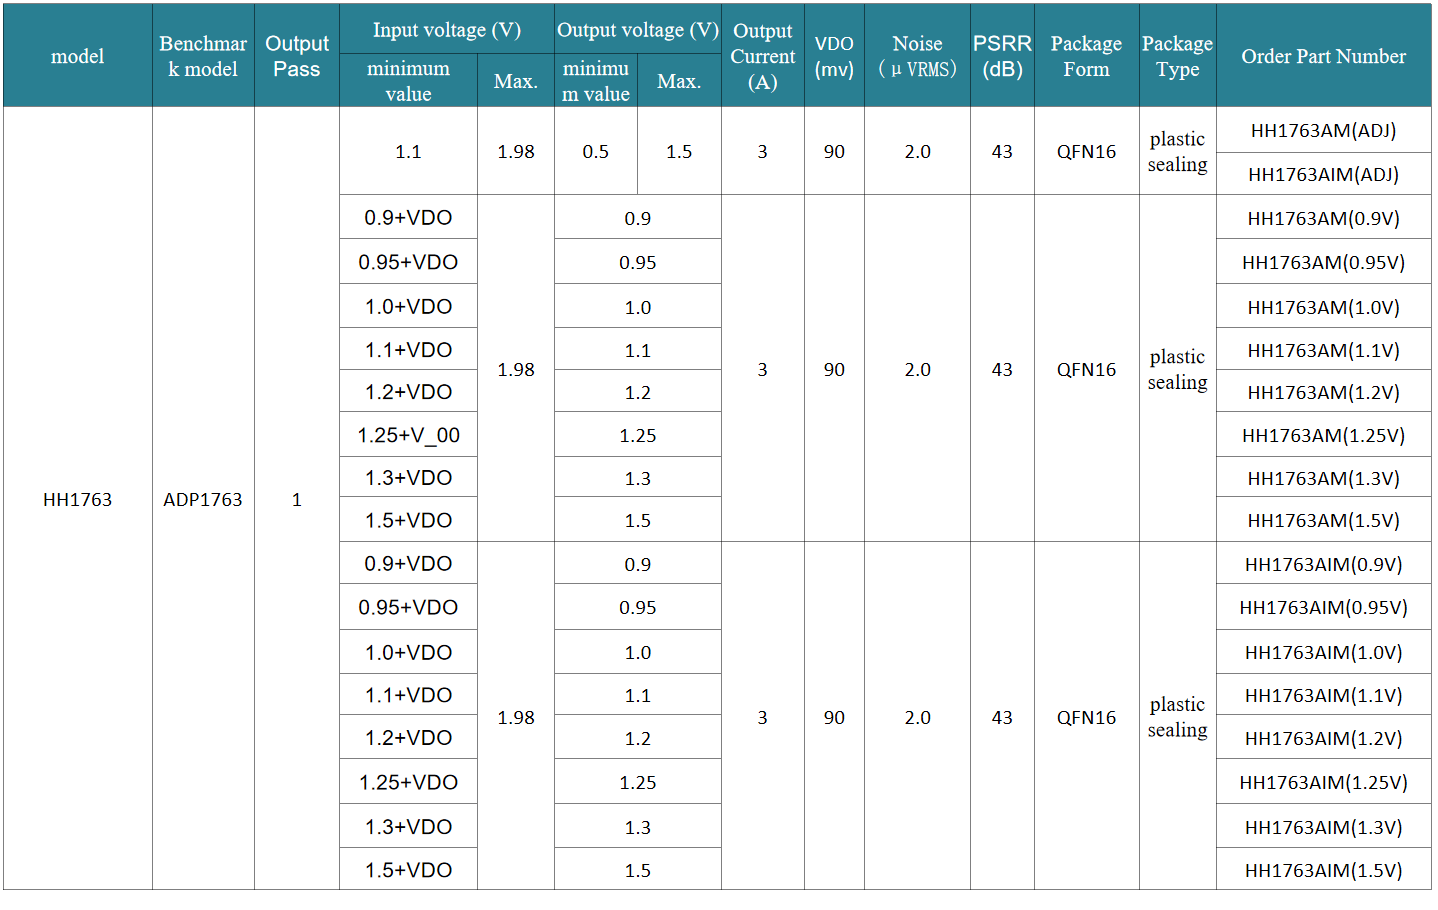This screenshot has width=1438, height=910.
Task: Click the HH1763 model cell
Action: [x=77, y=499]
